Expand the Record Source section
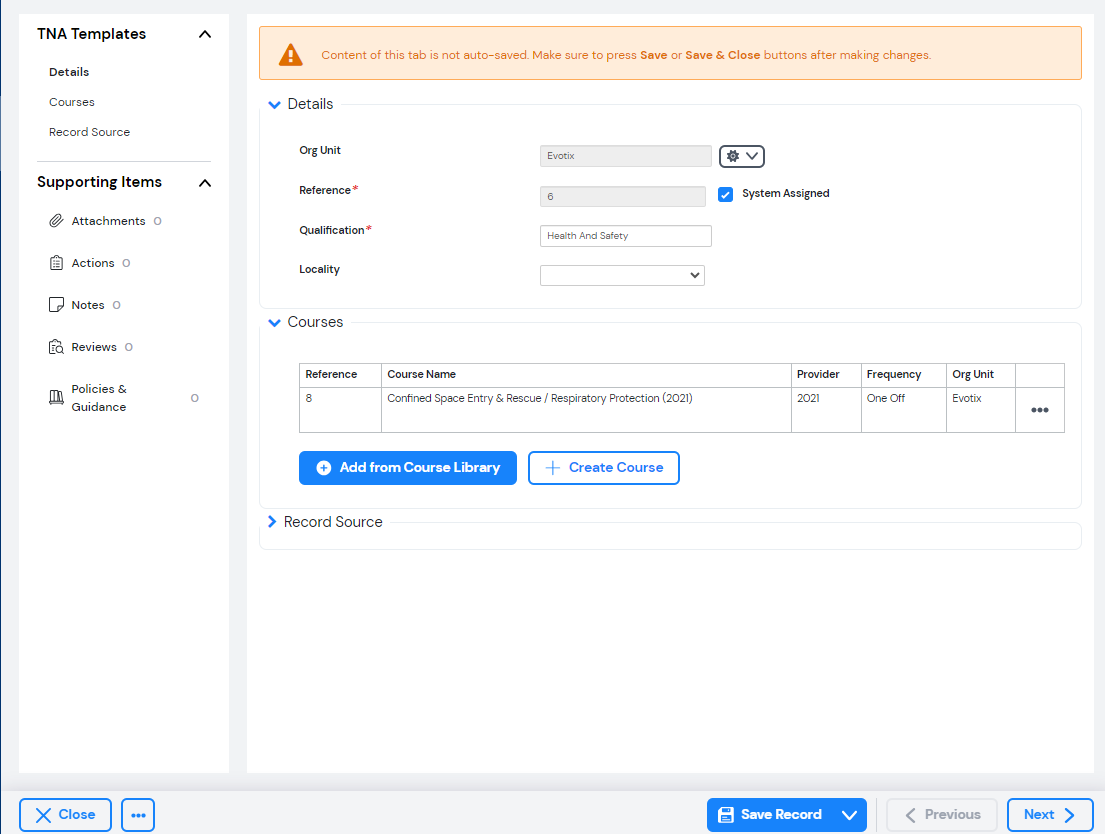This screenshot has width=1105, height=834. pos(272,521)
